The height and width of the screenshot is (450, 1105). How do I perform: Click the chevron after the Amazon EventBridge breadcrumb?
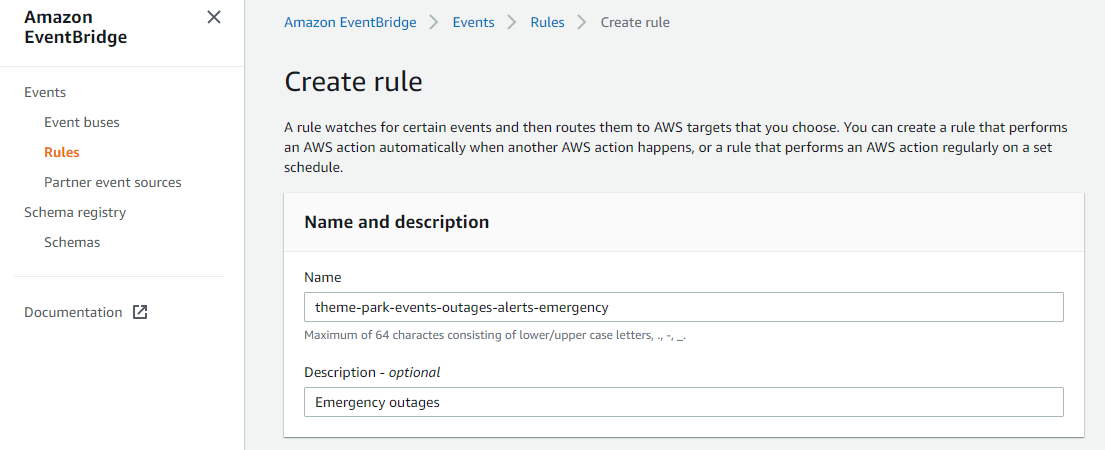click(435, 23)
